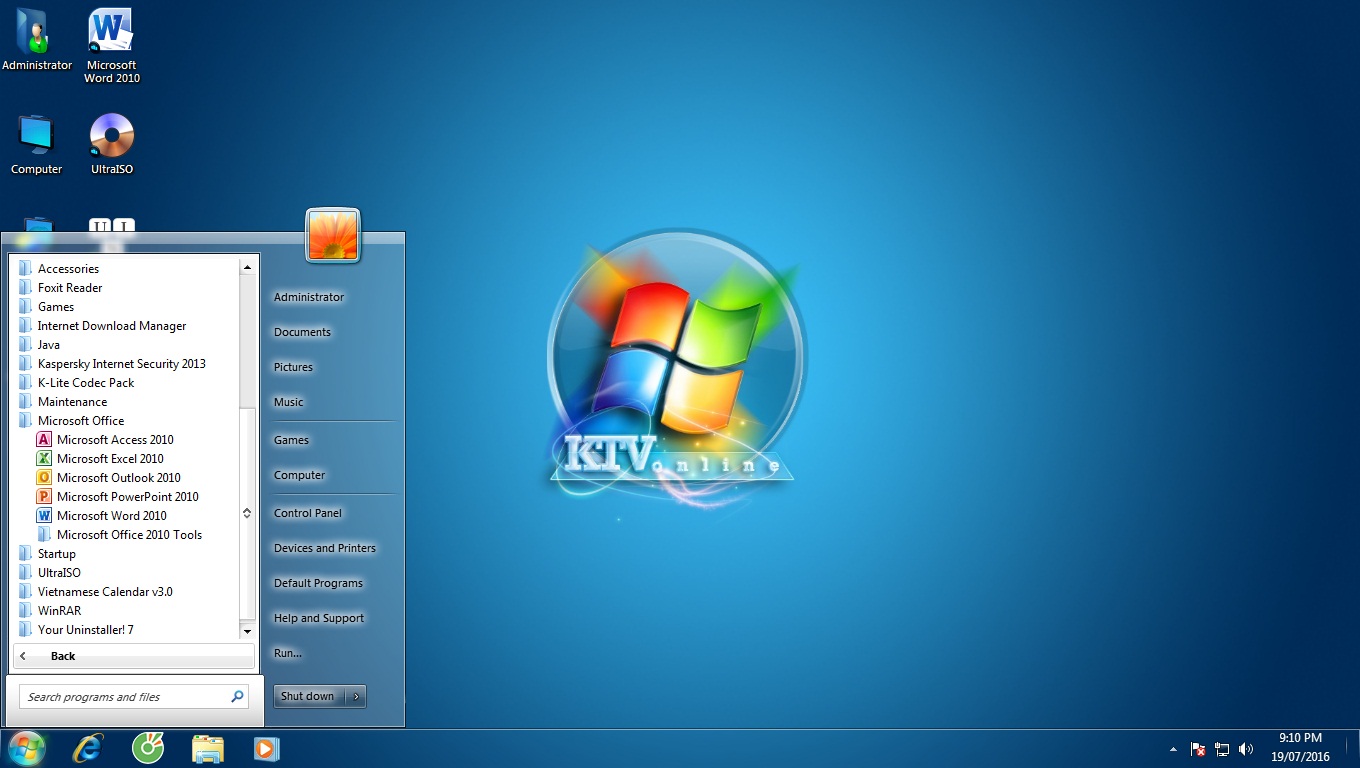Click the programs list scroll-down arrow

pyautogui.click(x=247, y=632)
